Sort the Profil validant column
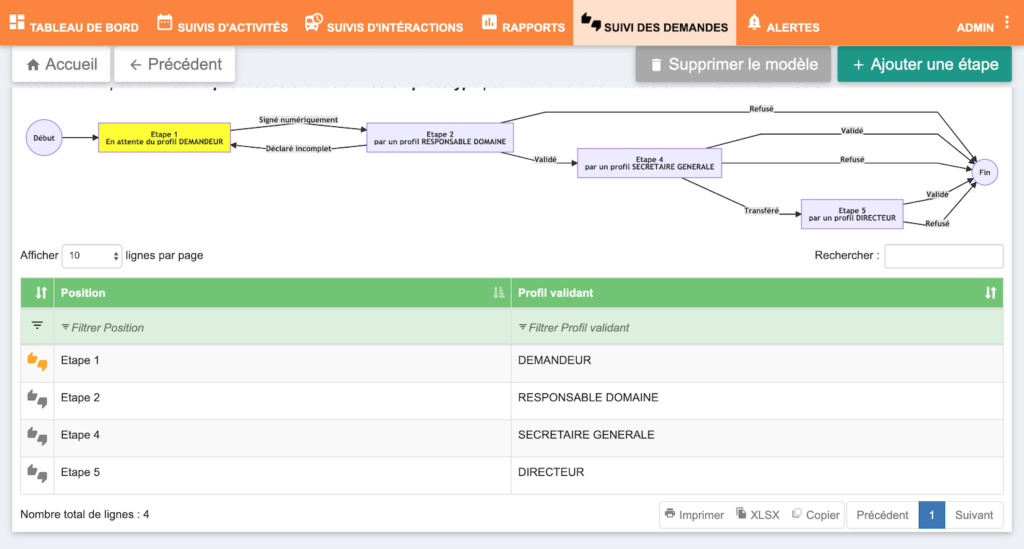 click(x=991, y=293)
